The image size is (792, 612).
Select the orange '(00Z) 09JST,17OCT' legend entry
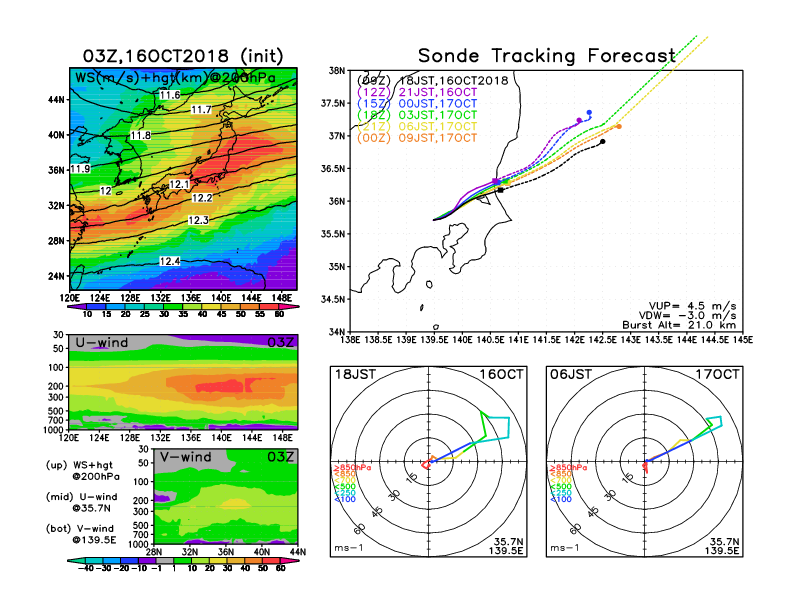(417, 138)
